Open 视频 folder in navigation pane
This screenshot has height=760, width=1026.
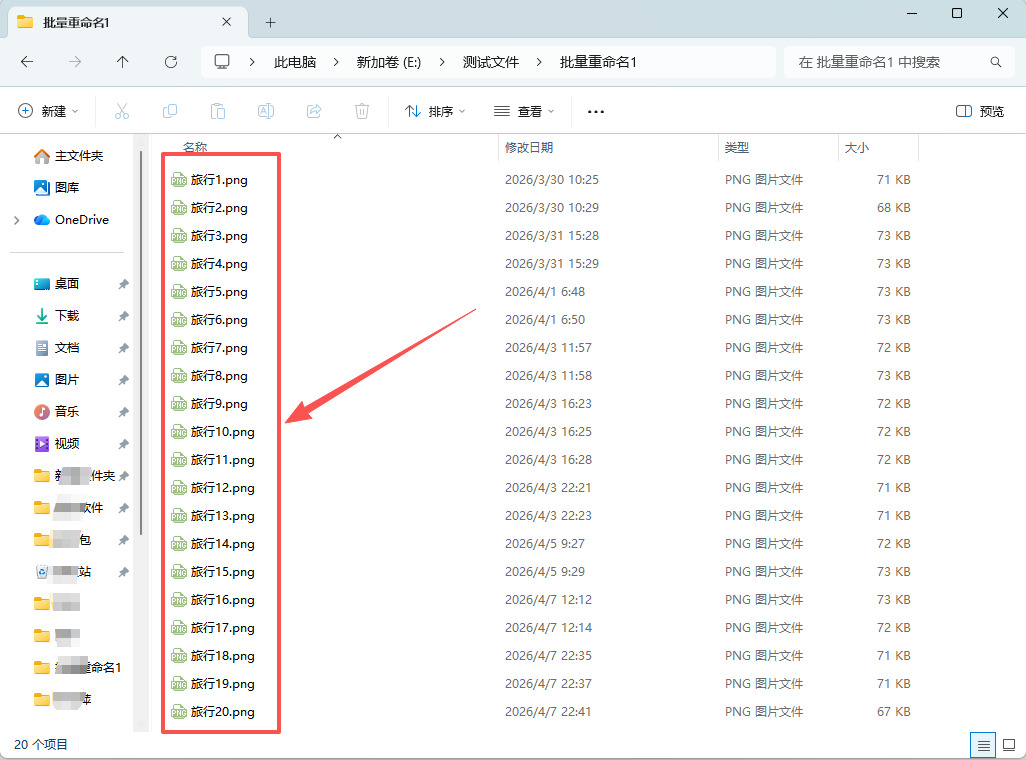(x=57, y=444)
